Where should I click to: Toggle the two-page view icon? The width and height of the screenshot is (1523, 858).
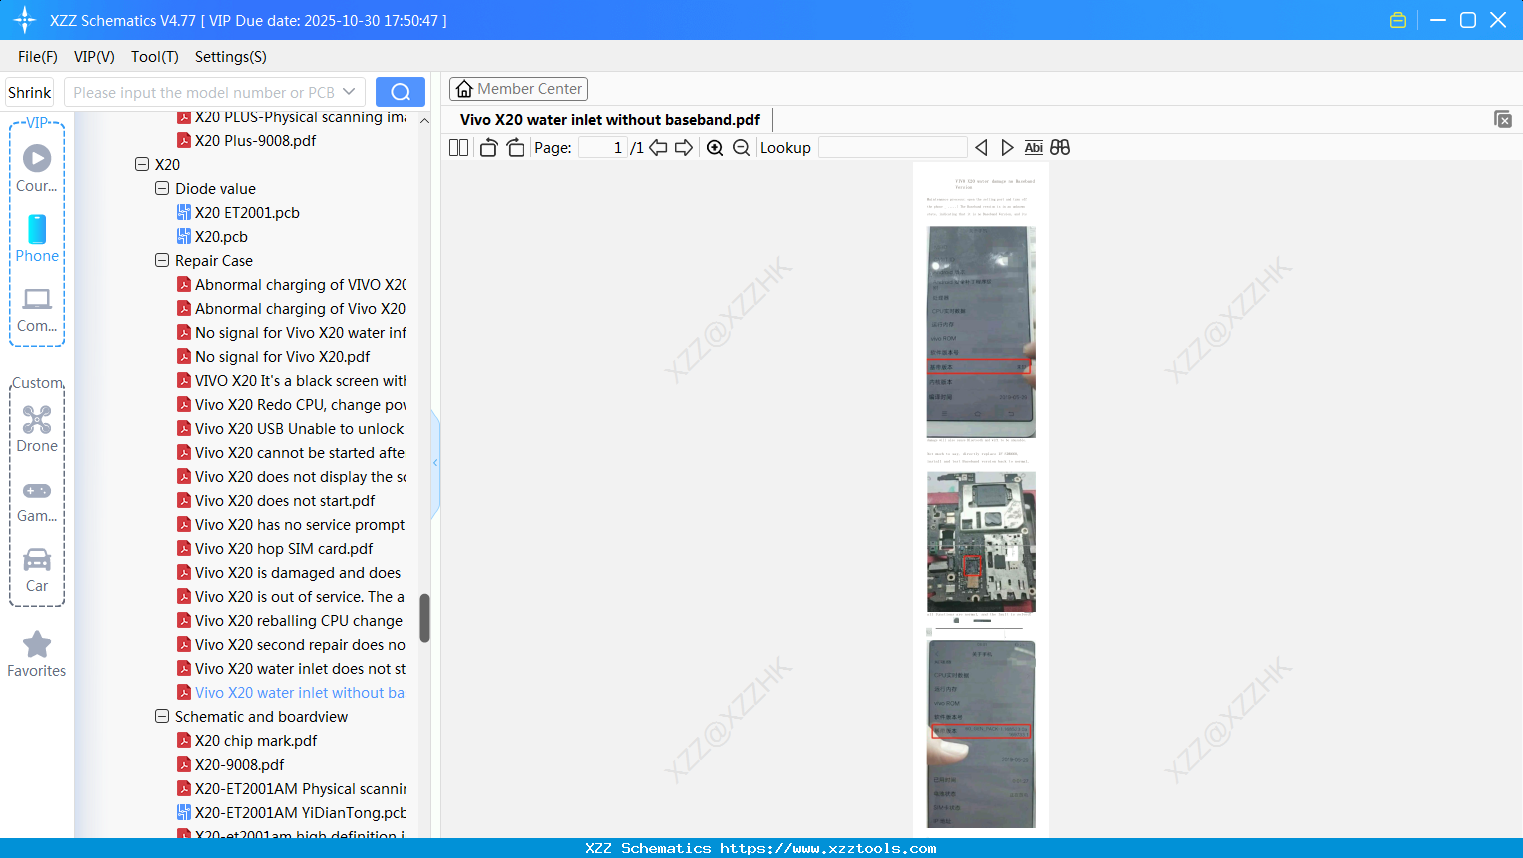point(458,148)
